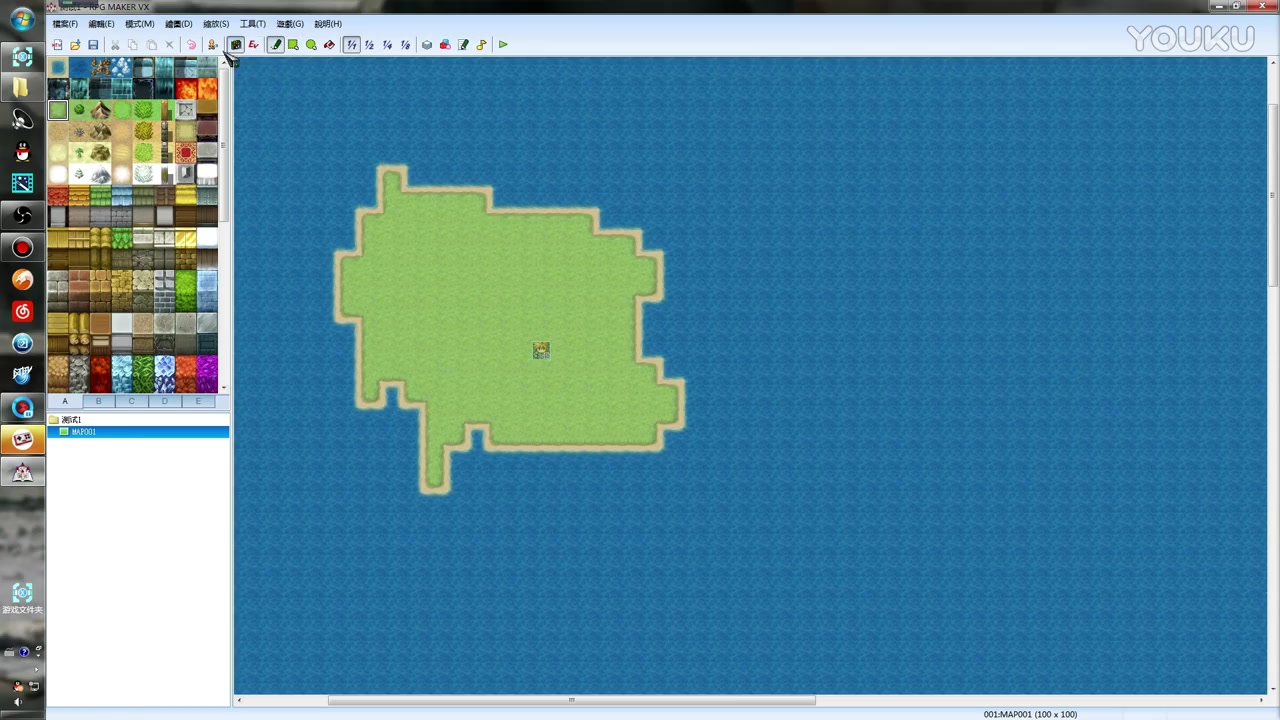The image size is (1280, 720).
Task: Select the Rectangle drawing tool
Action: click(293, 44)
